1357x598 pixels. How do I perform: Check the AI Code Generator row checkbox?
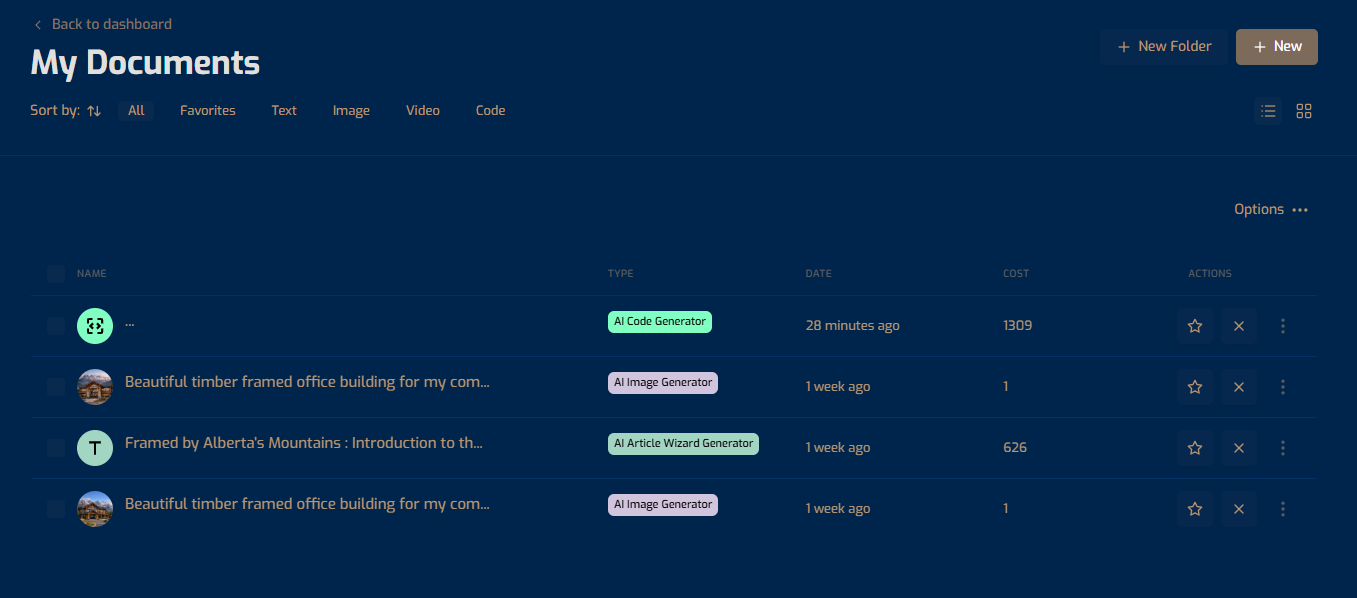pos(56,326)
